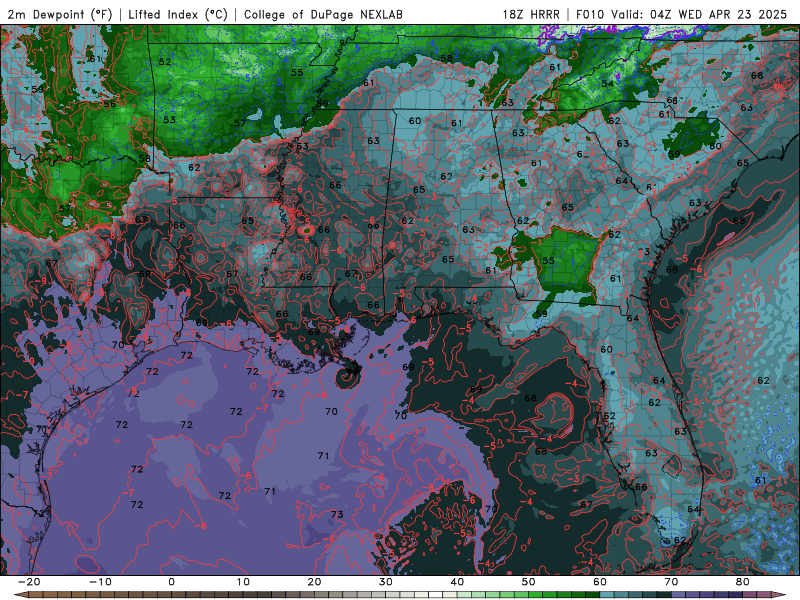This screenshot has width=800, height=600.
Task: Click the dewpoint value 52 on the map
Action: point(165,62)
